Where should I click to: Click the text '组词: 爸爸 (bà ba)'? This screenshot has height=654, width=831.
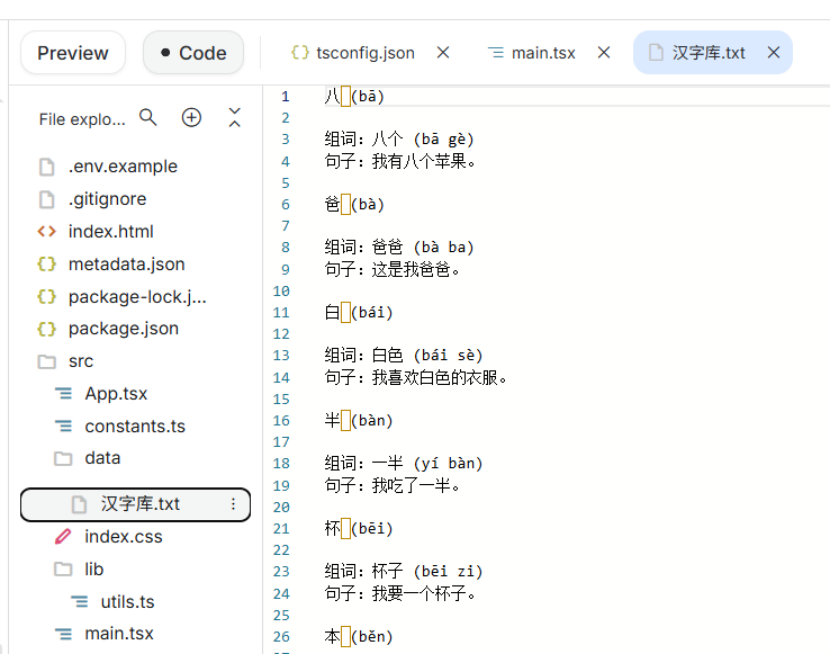pos(399,248)
